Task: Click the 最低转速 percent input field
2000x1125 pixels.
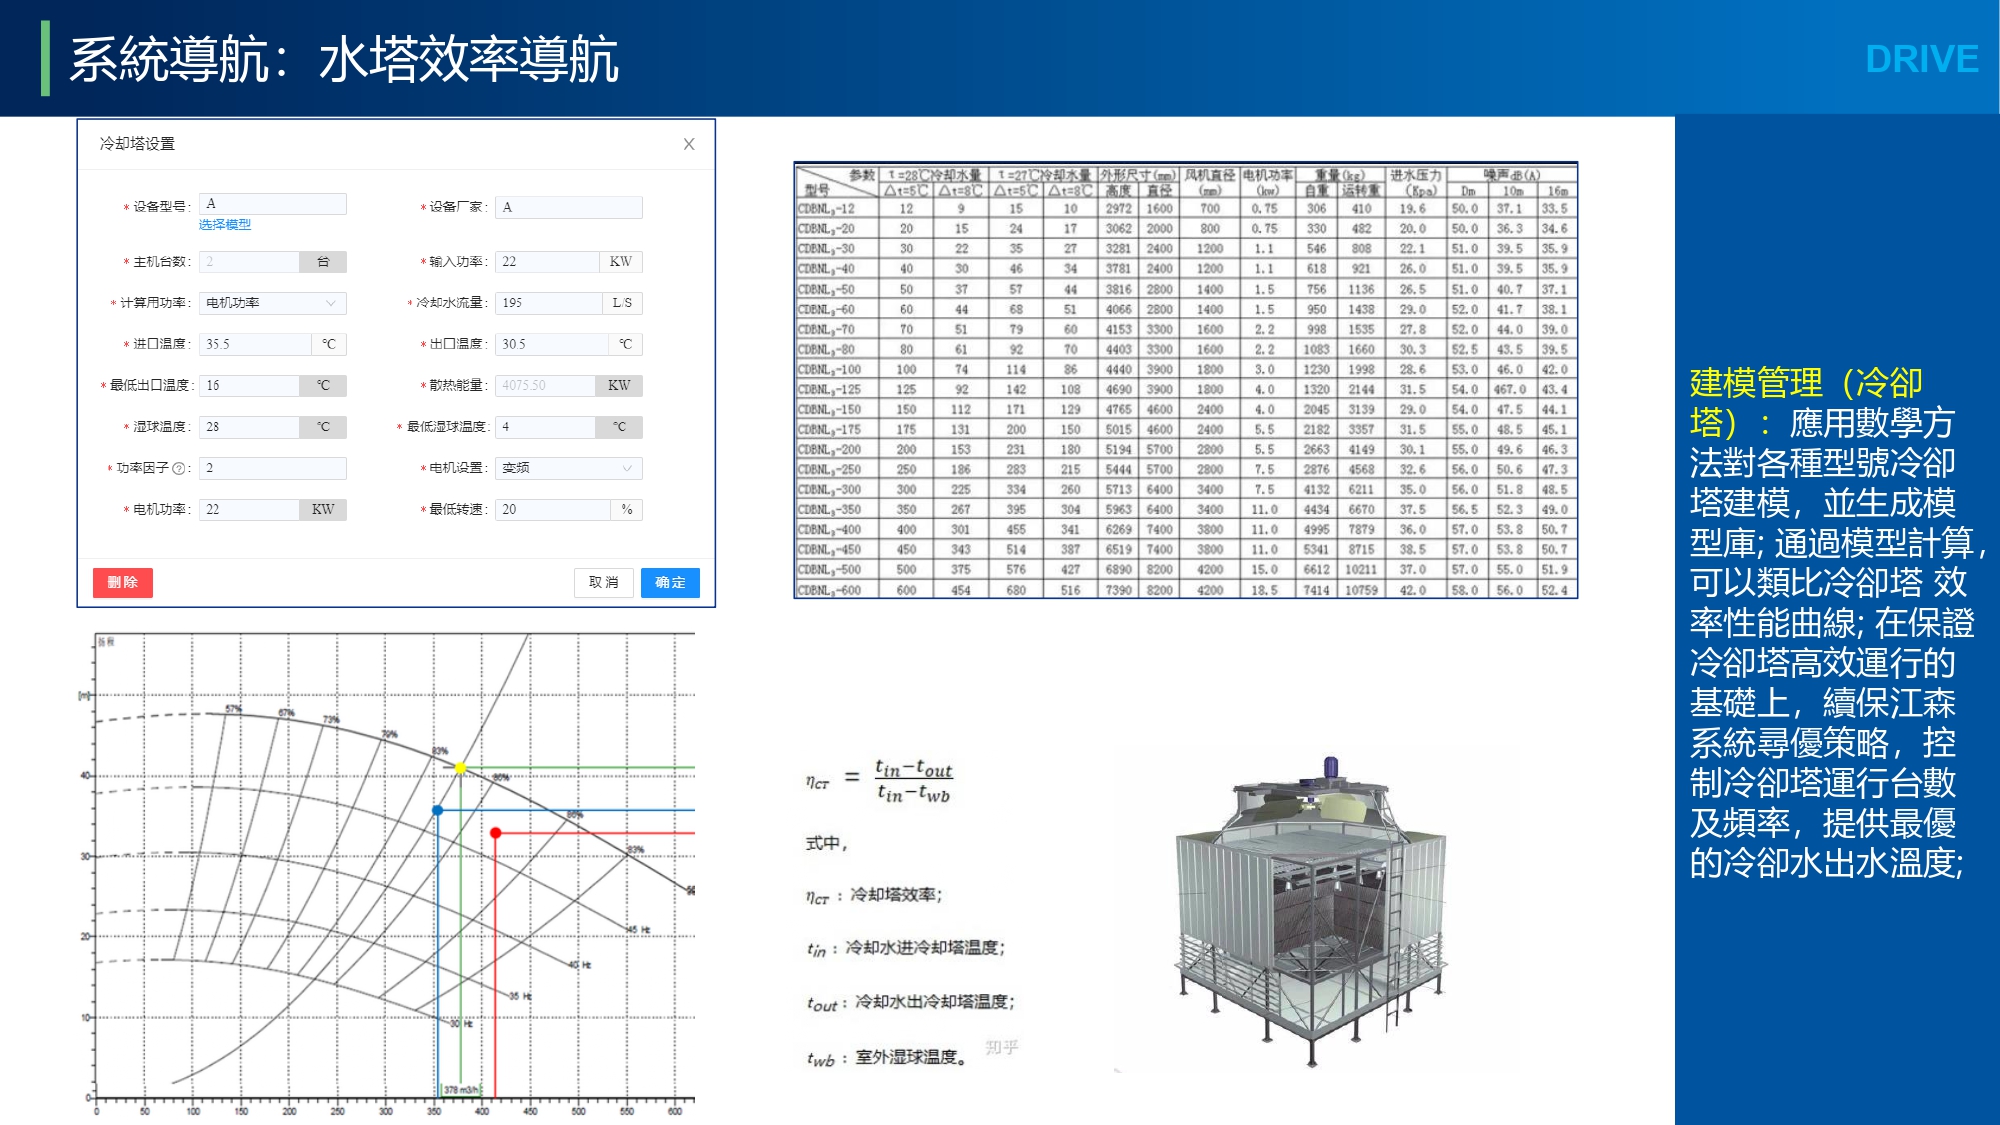Action: 552,509
